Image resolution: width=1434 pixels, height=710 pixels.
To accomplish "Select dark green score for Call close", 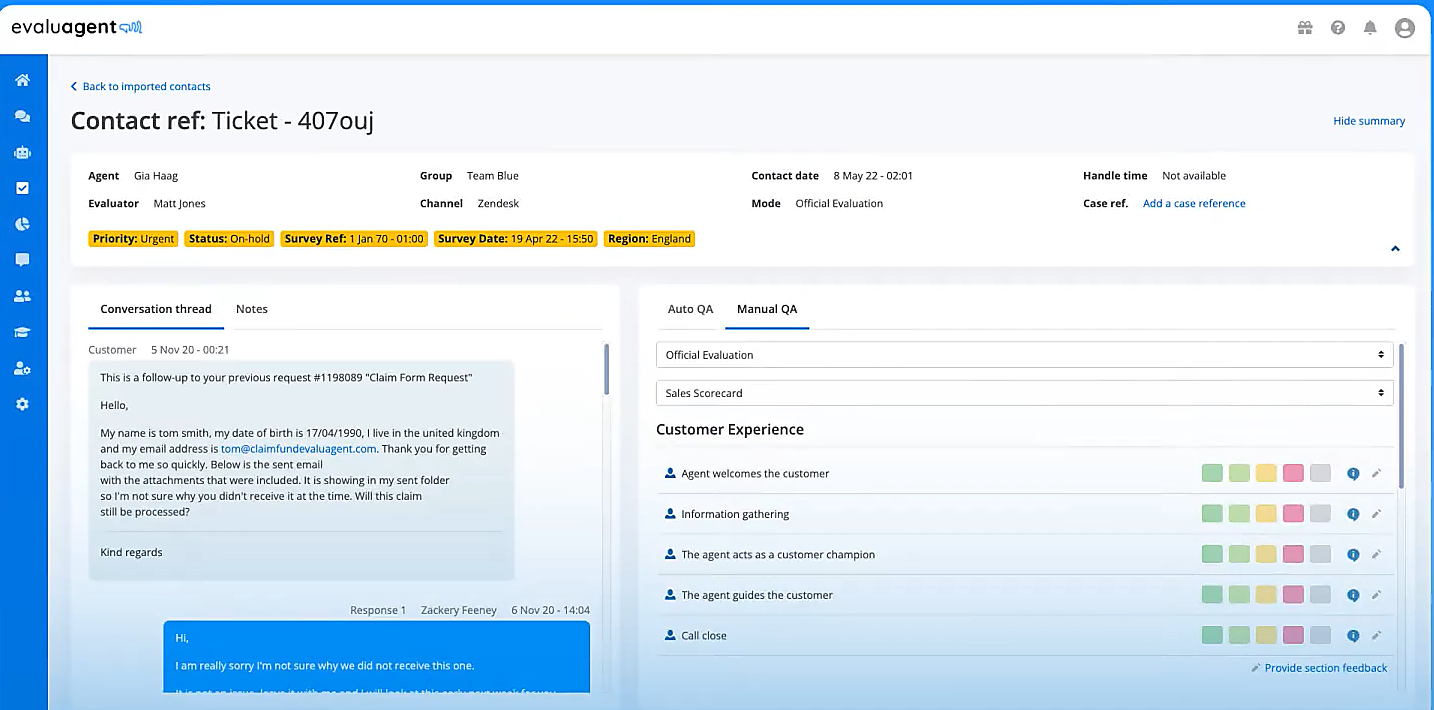I will click(1212, 634).
